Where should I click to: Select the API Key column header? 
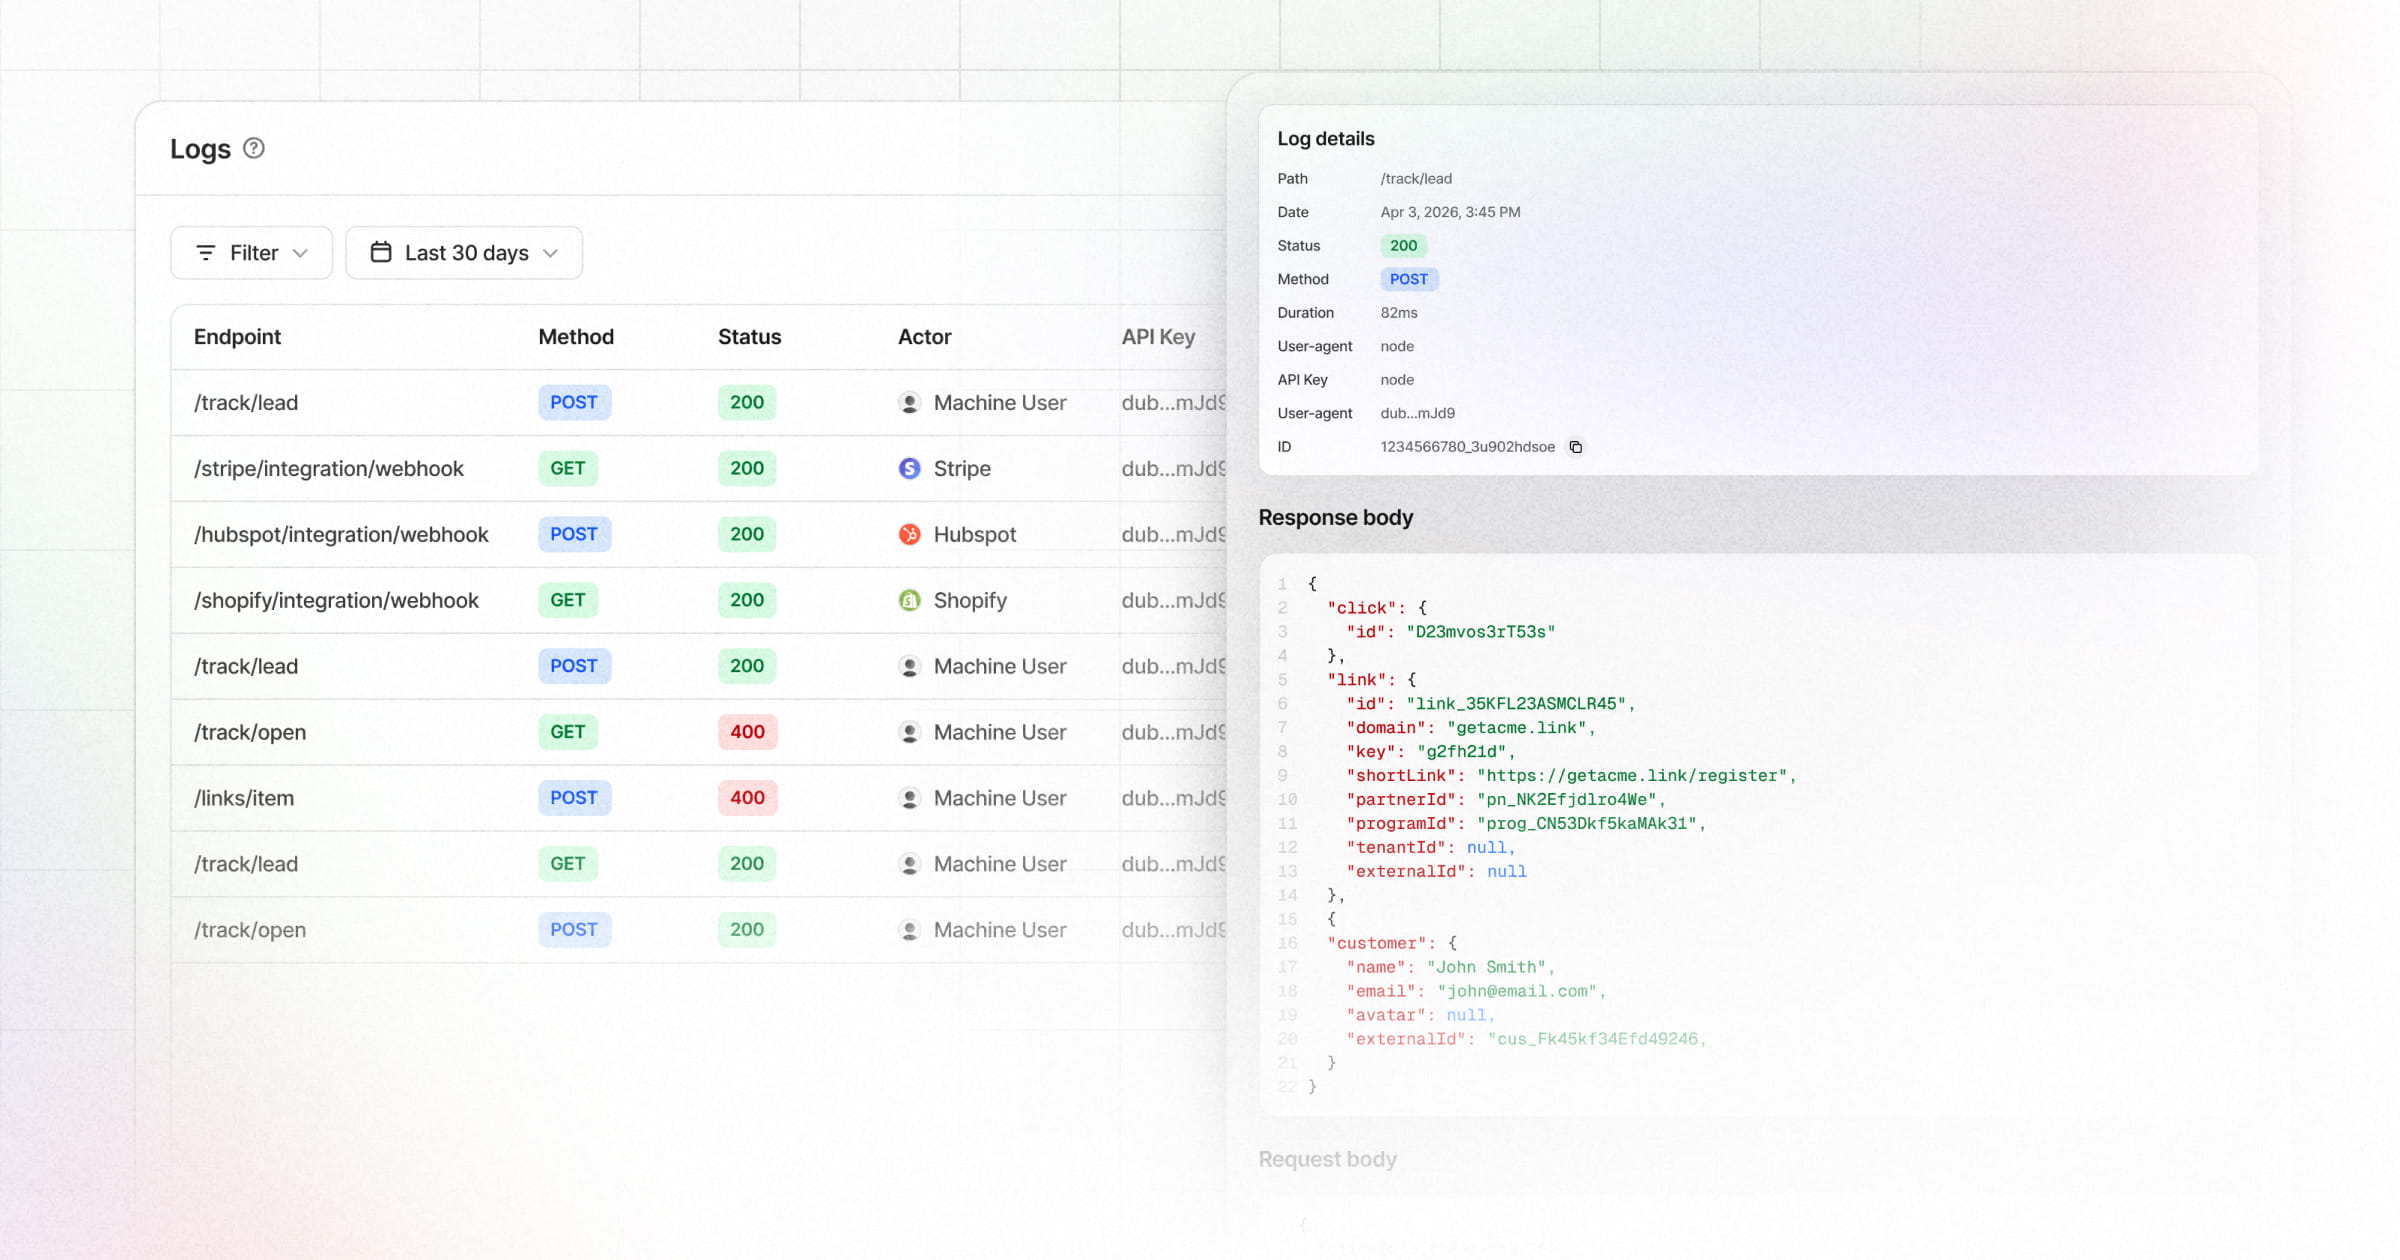tap(1158, 337)
